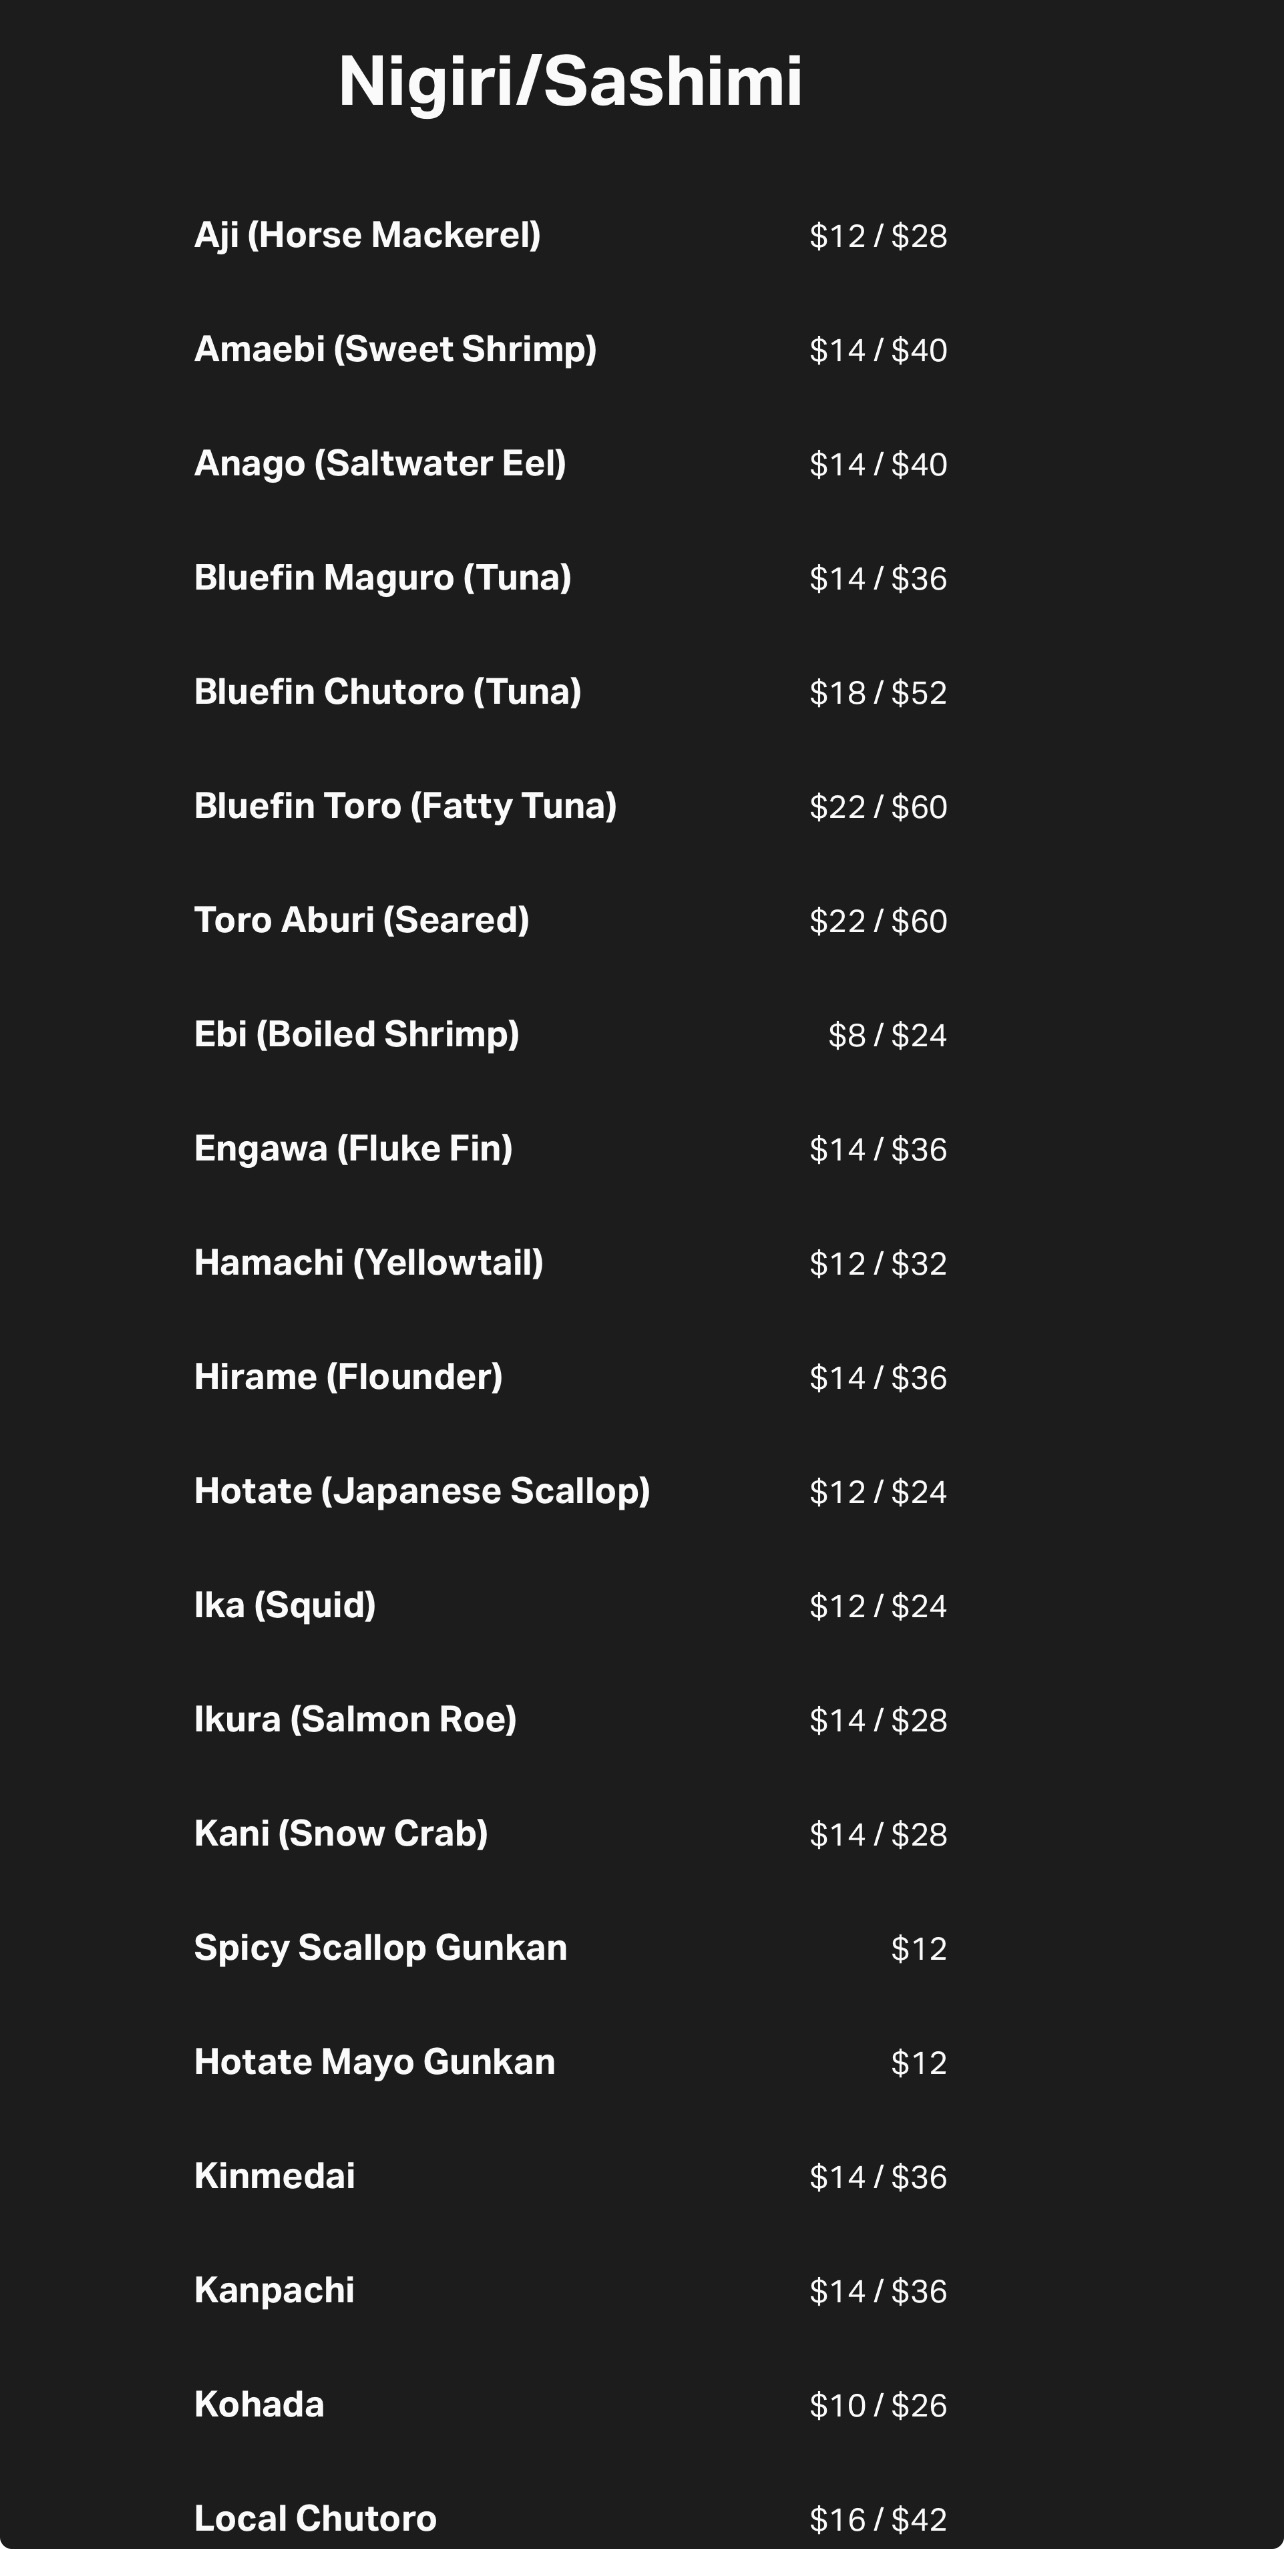Viewport: 1284px width, 2549px height.
Task: Select Aji (Horse Mackerel) menu item
Action: (x=570, y=235)
